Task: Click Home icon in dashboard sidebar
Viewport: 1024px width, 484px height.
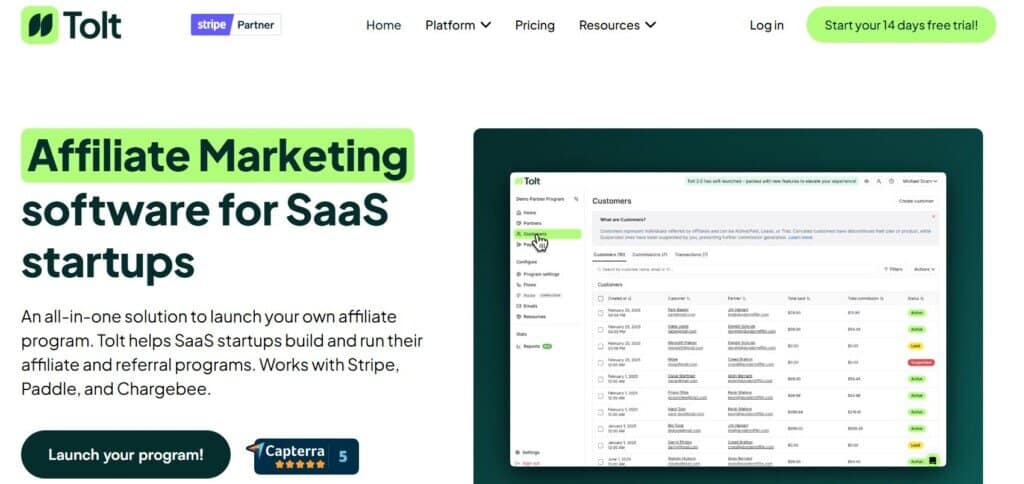Action: pyautogui.click(x=518, y=213)
